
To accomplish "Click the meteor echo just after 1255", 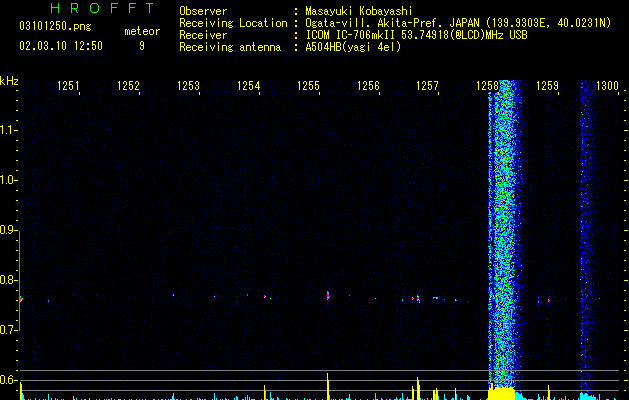I will 328,296.
